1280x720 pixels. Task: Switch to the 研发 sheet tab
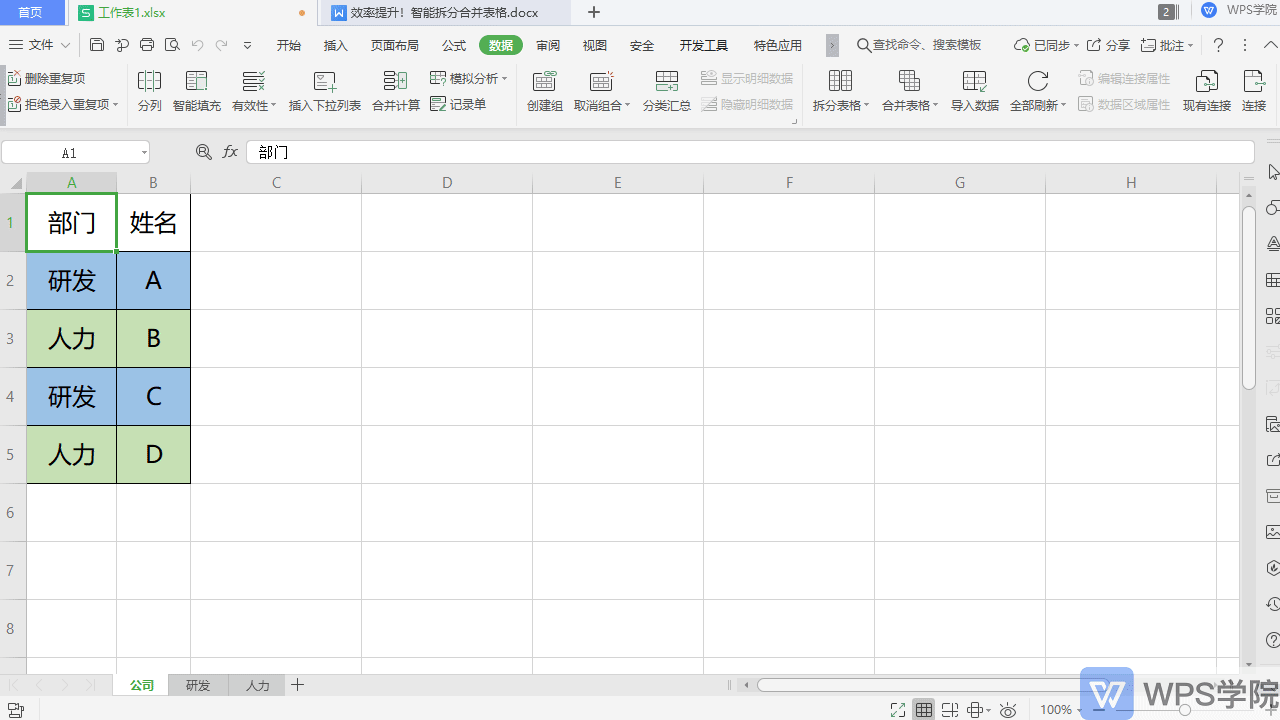pos(197,685)
